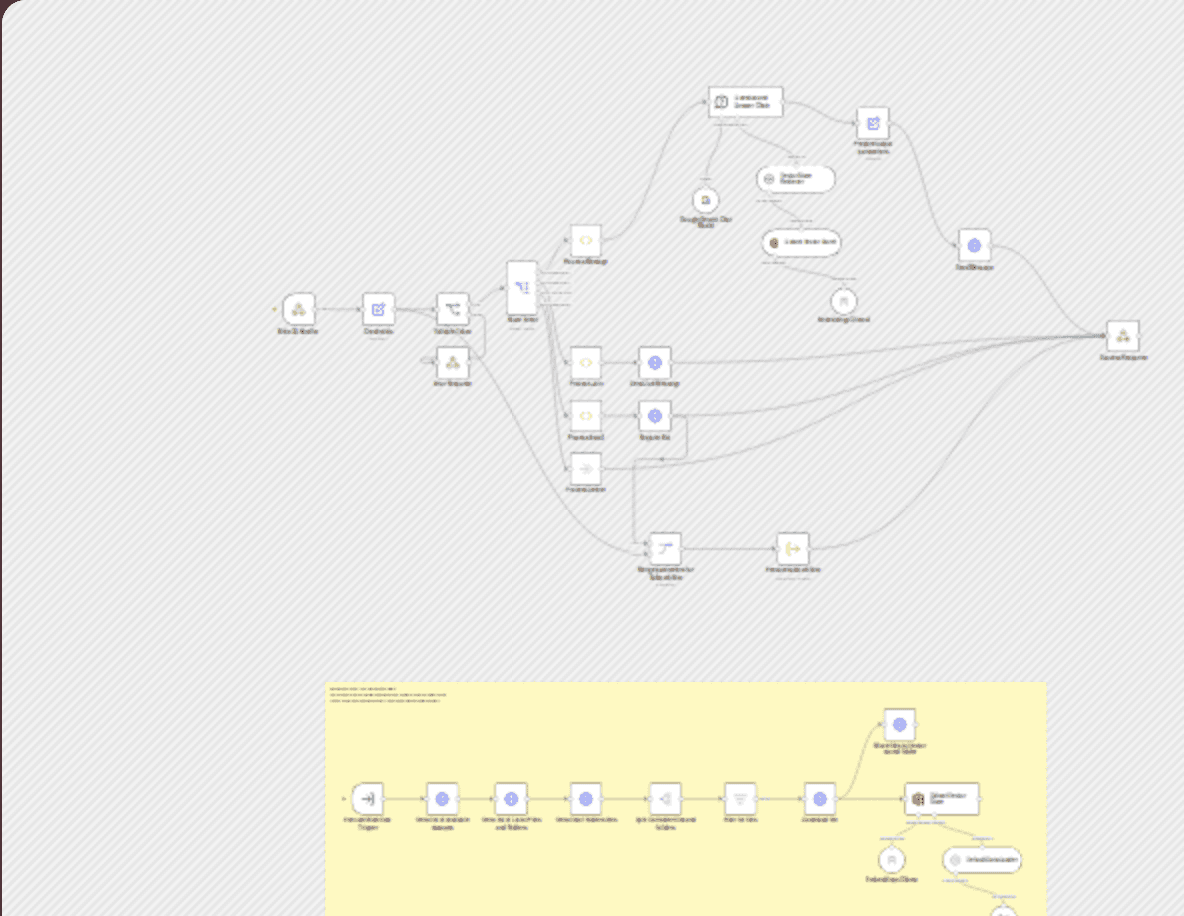The height and width of the screenshot is (916, 1184).
Task: Select the globe HTTP node looping down to the merge node
Action: [x=655, y=416]
